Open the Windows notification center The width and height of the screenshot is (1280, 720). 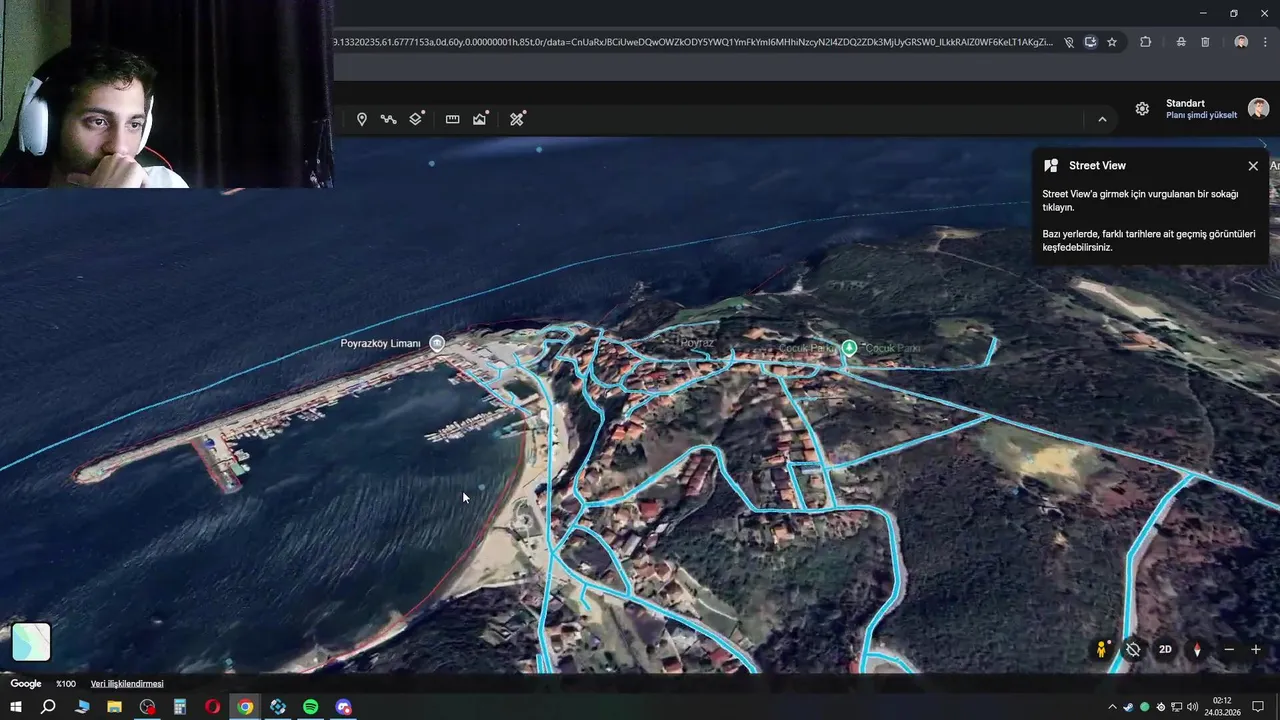1258,707
